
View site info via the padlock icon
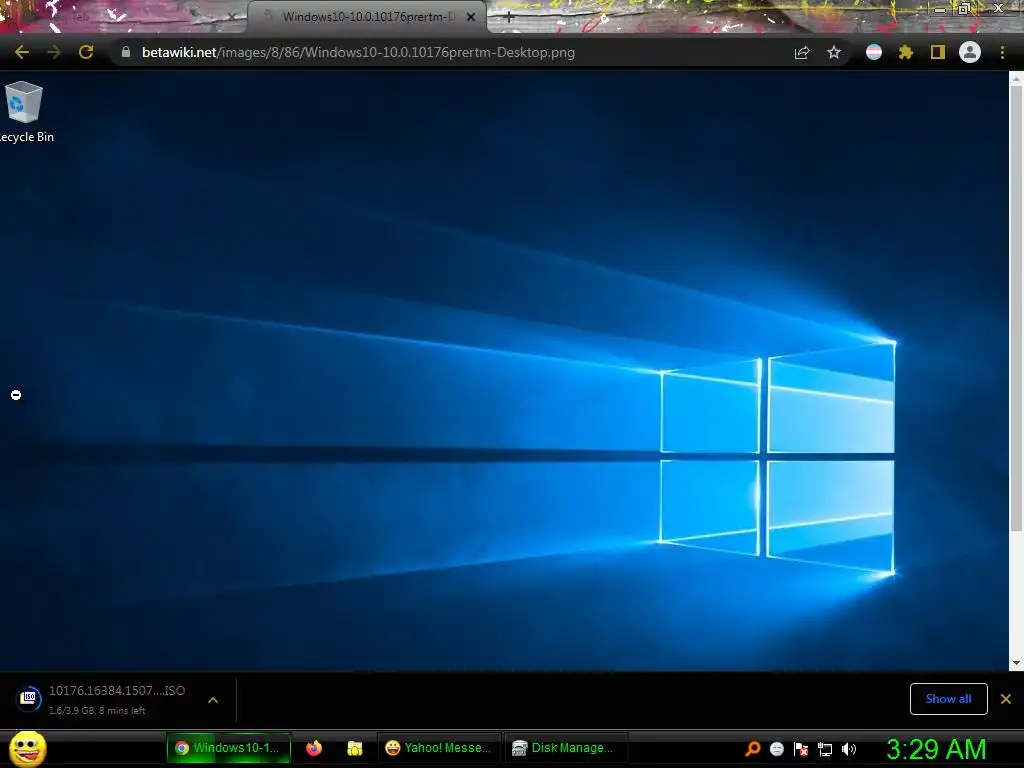125,52
